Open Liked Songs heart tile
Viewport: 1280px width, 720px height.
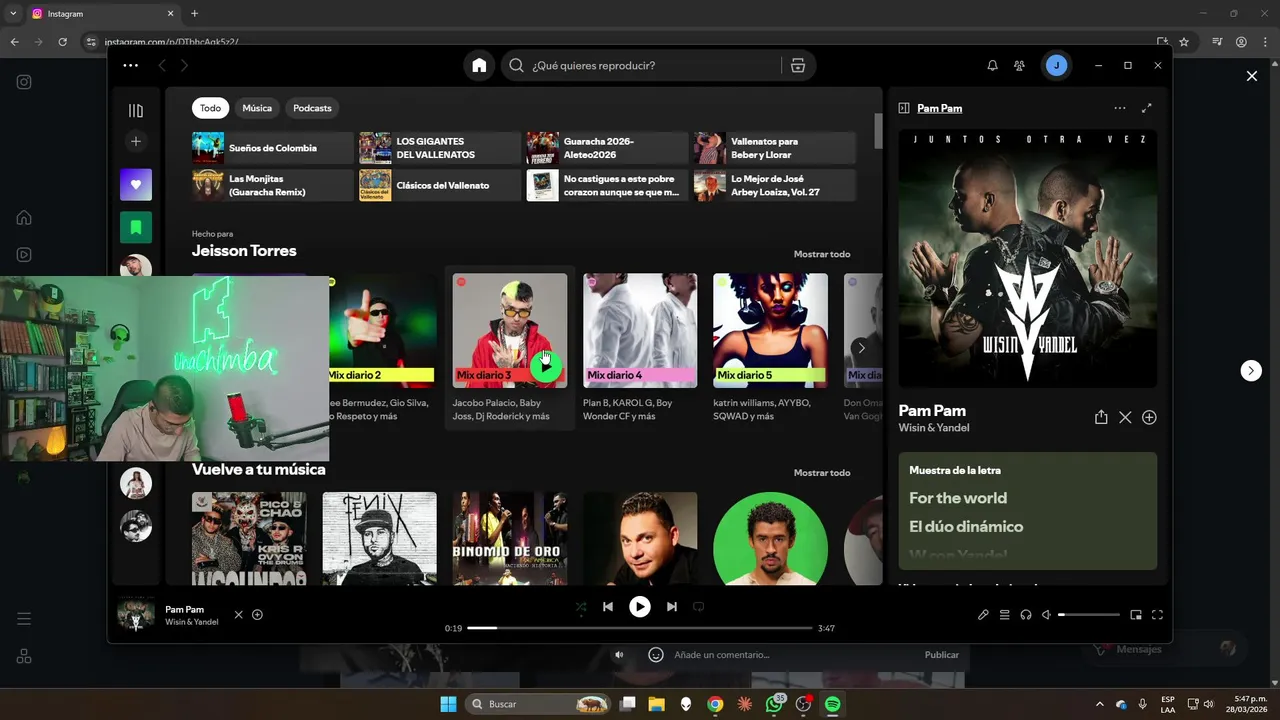(136, 184)
